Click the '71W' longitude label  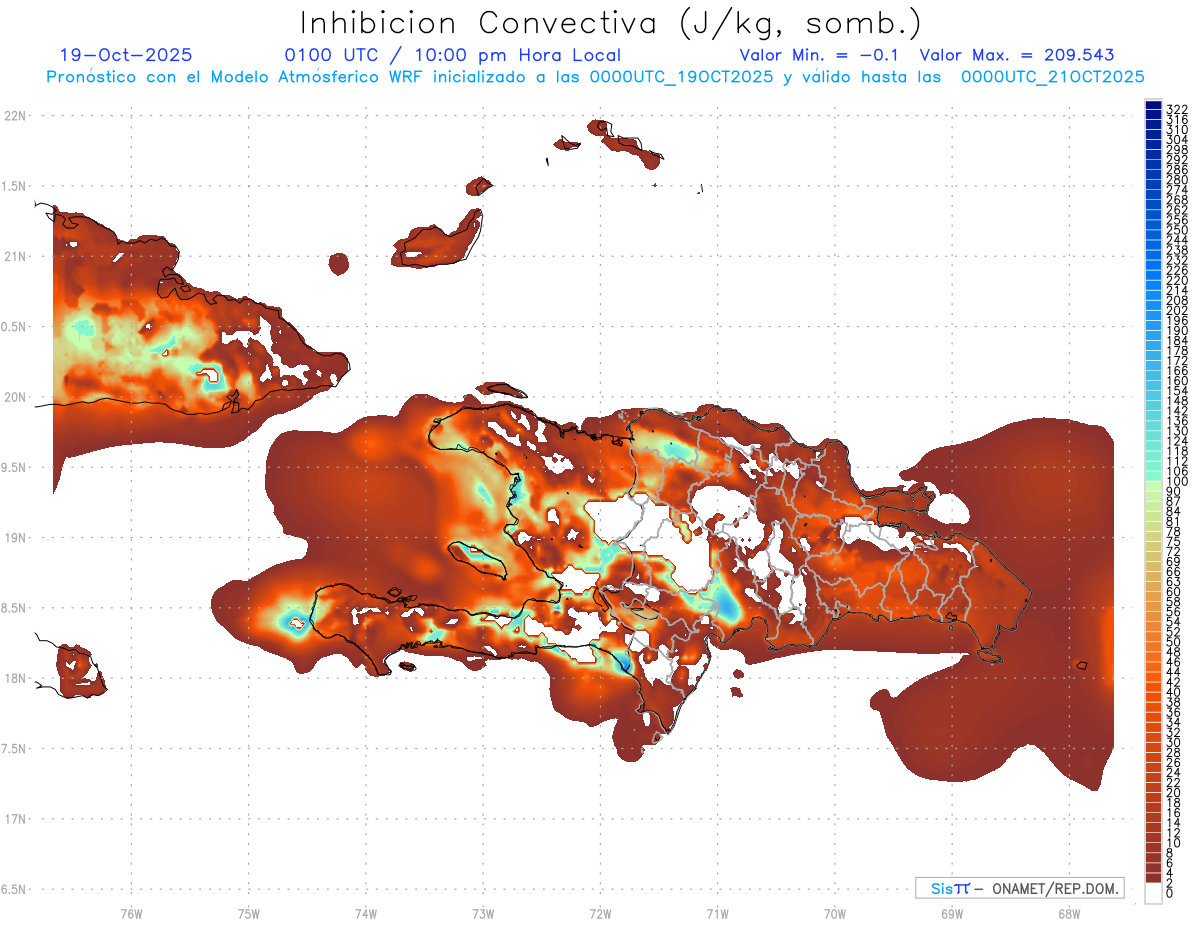click(717, 913)
